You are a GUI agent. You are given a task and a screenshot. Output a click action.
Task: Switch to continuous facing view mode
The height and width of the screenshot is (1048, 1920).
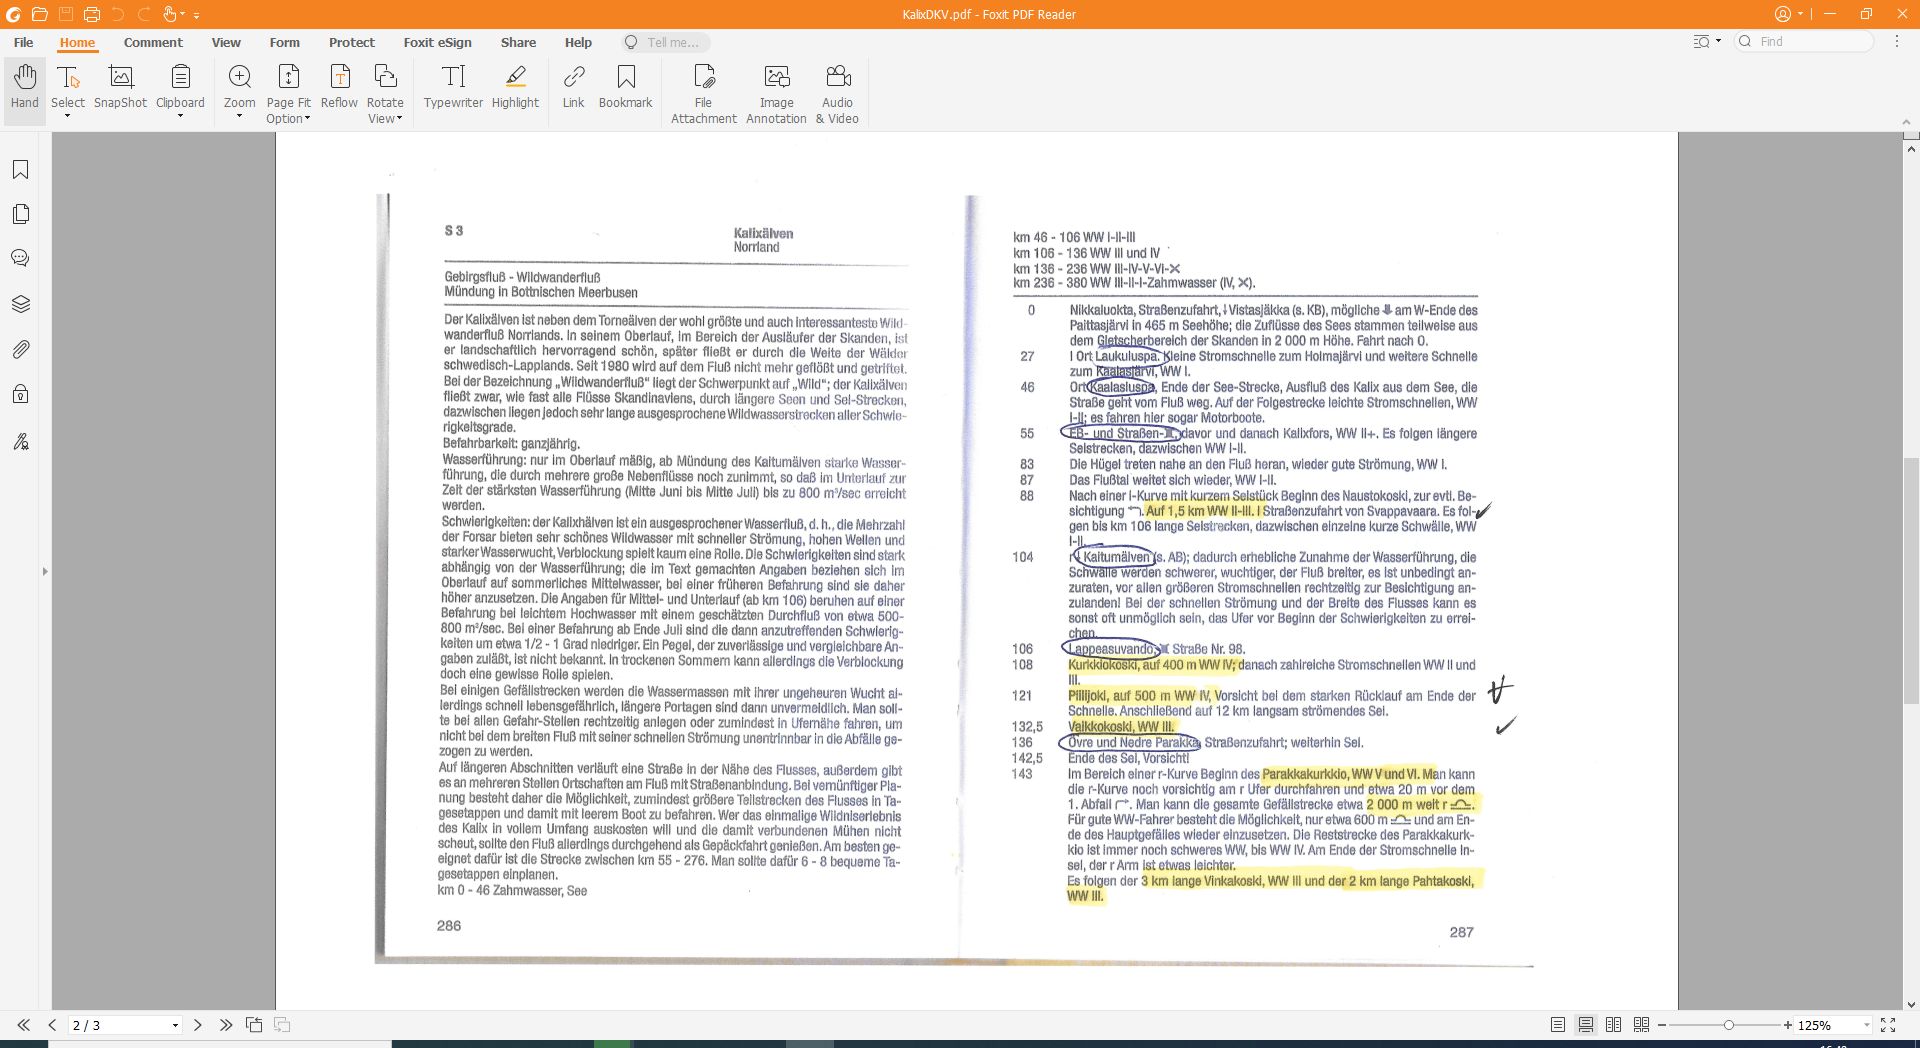point(1641,1025)
